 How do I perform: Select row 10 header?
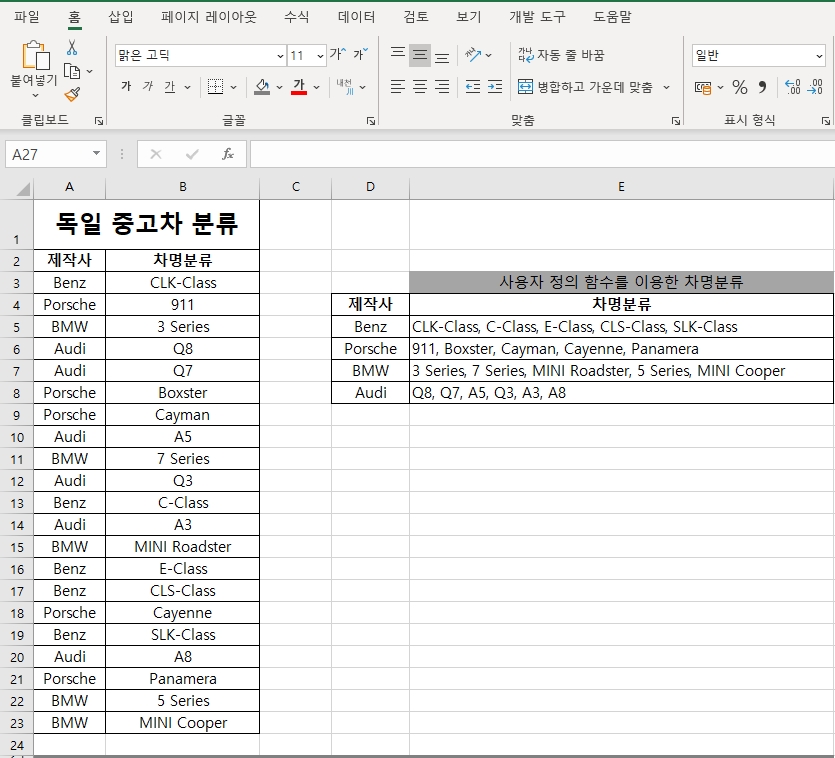pos(17,437)
